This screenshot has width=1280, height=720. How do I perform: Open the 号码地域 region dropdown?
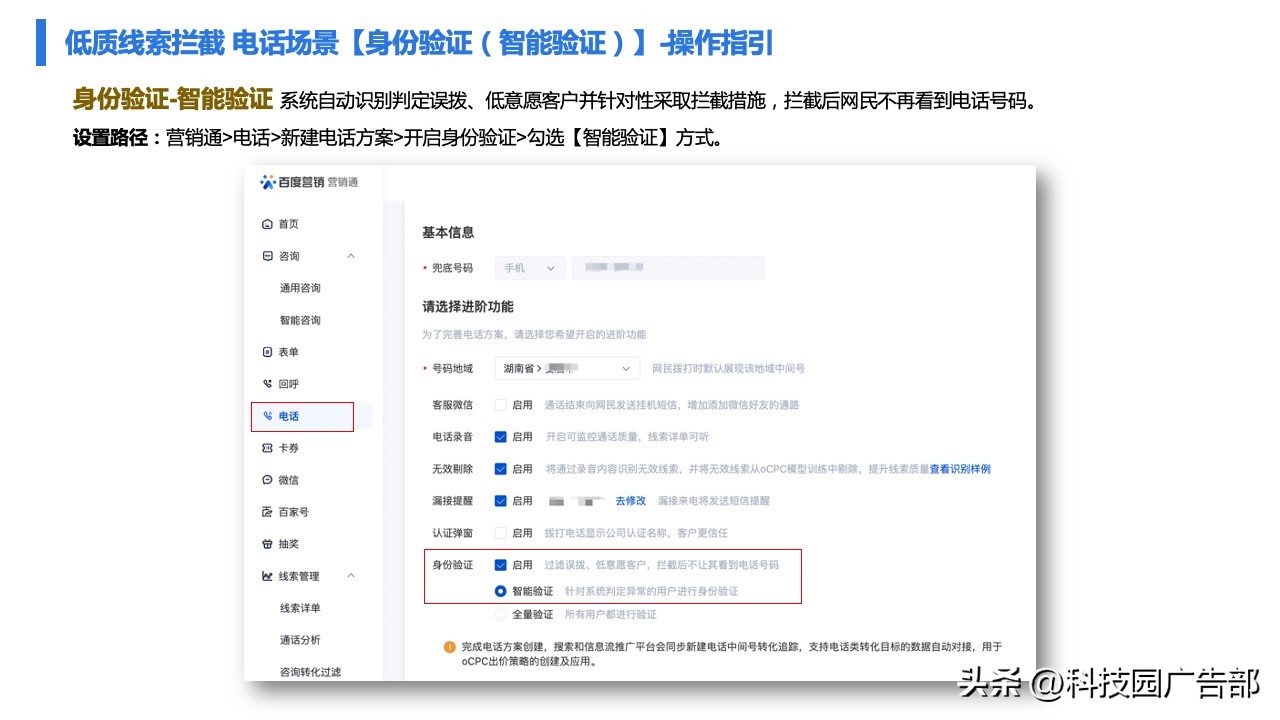[568, 368]
